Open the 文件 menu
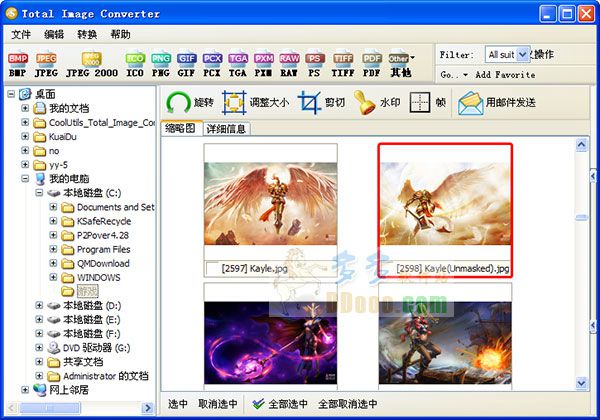 pyautogui.click(x=21, y=34)
